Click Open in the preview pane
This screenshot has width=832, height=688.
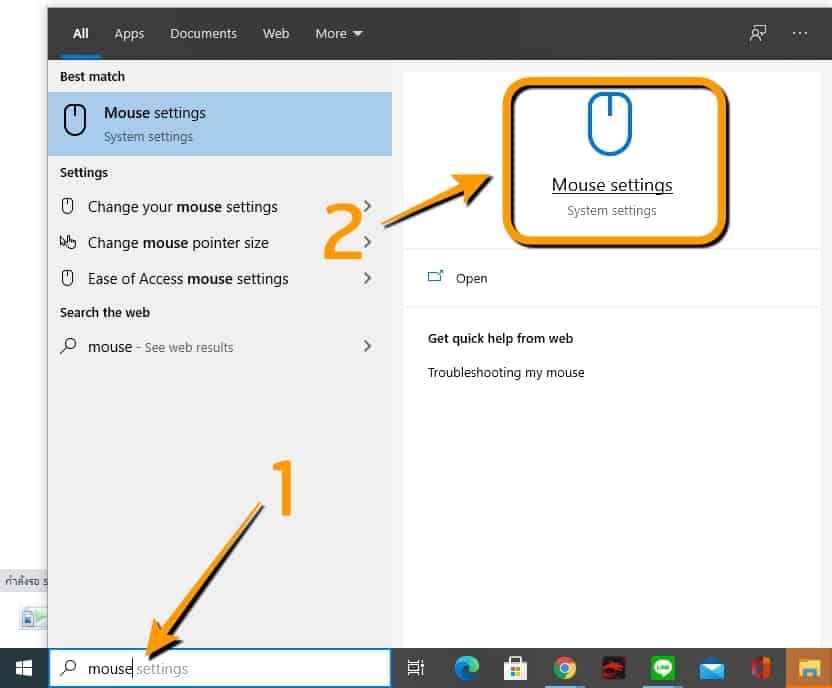click(x=471, y=278)
